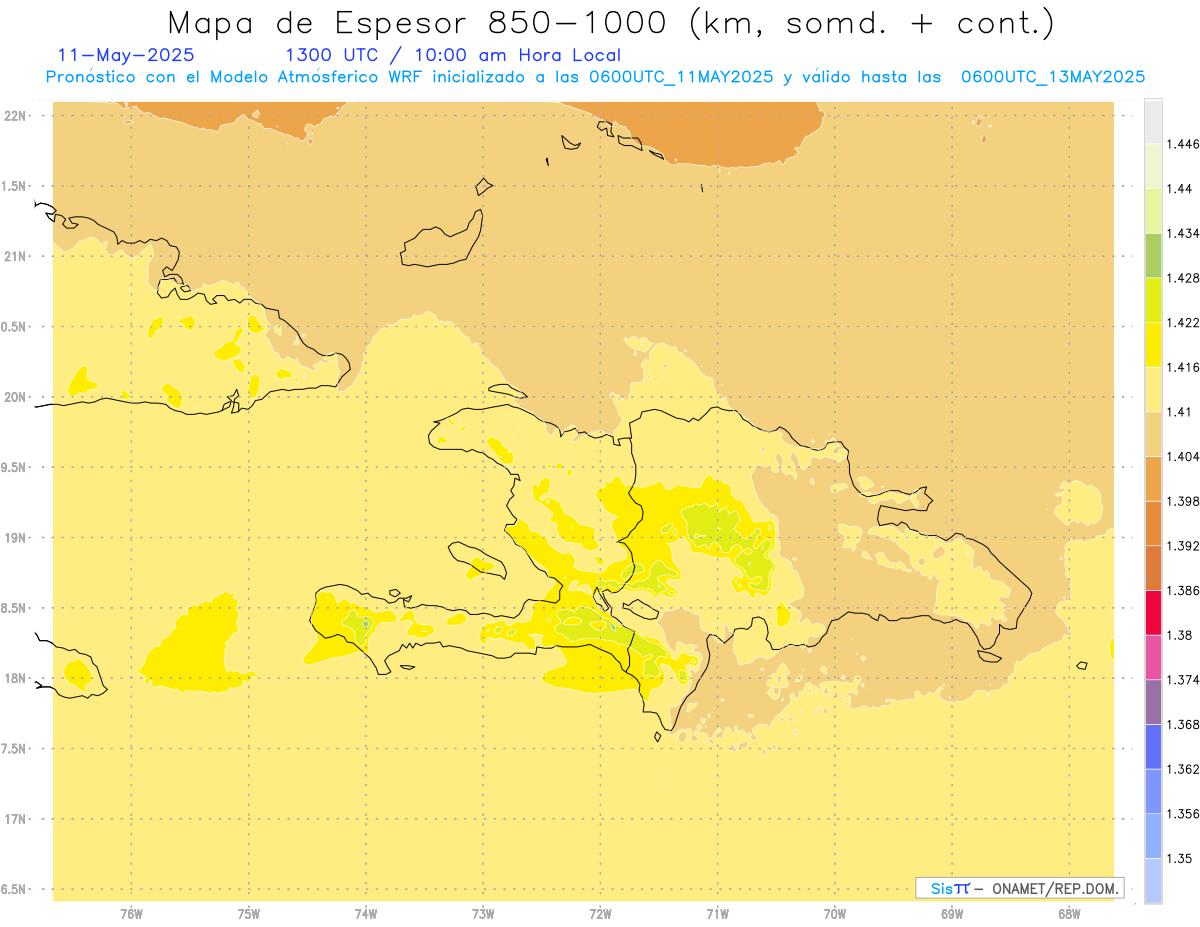Click the legend value '1.386'
Image resolution: width=1200 pixels, height=927 pixels.
pyautogui.click(x=1184, y=590)
